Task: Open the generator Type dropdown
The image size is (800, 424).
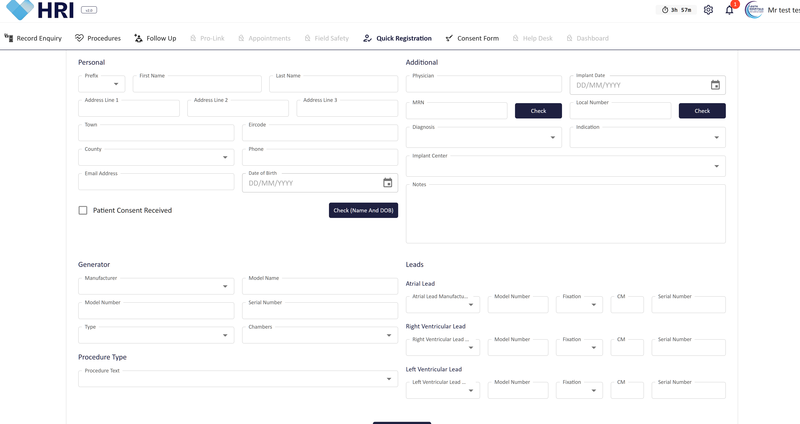Action: point(156,335)
